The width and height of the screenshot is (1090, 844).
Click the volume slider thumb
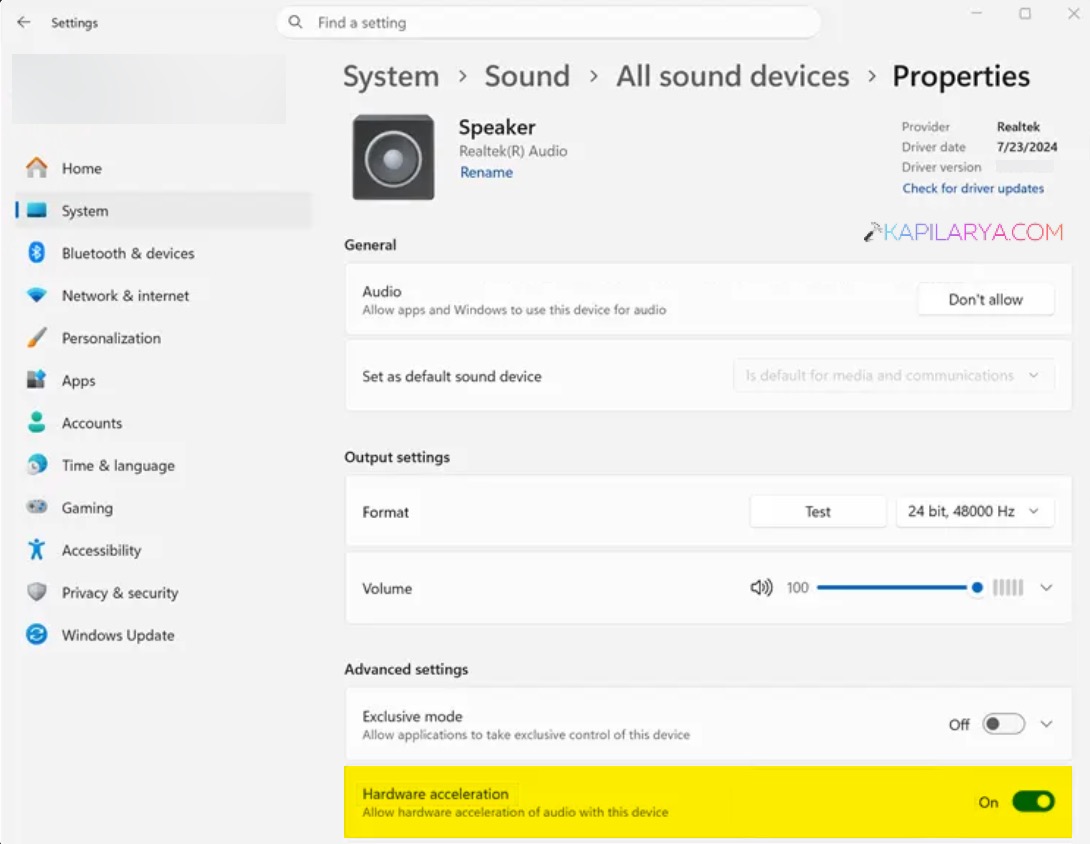(x=977, y=587)
